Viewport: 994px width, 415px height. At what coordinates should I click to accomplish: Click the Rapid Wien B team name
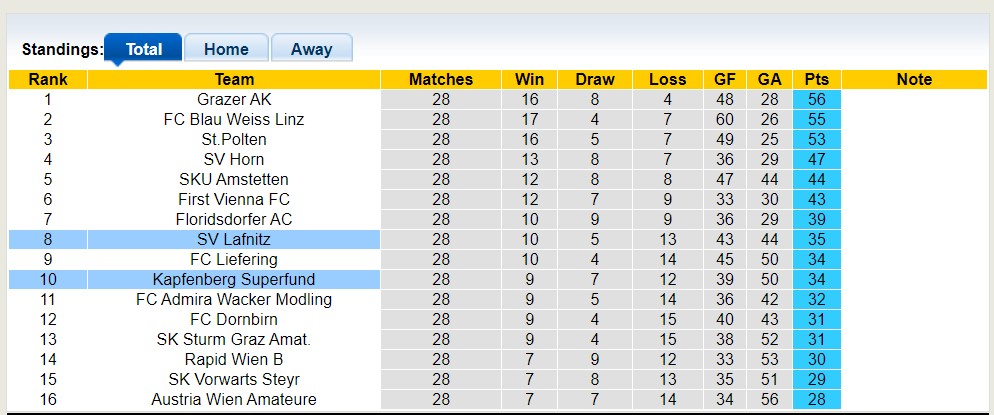point(234,359)
